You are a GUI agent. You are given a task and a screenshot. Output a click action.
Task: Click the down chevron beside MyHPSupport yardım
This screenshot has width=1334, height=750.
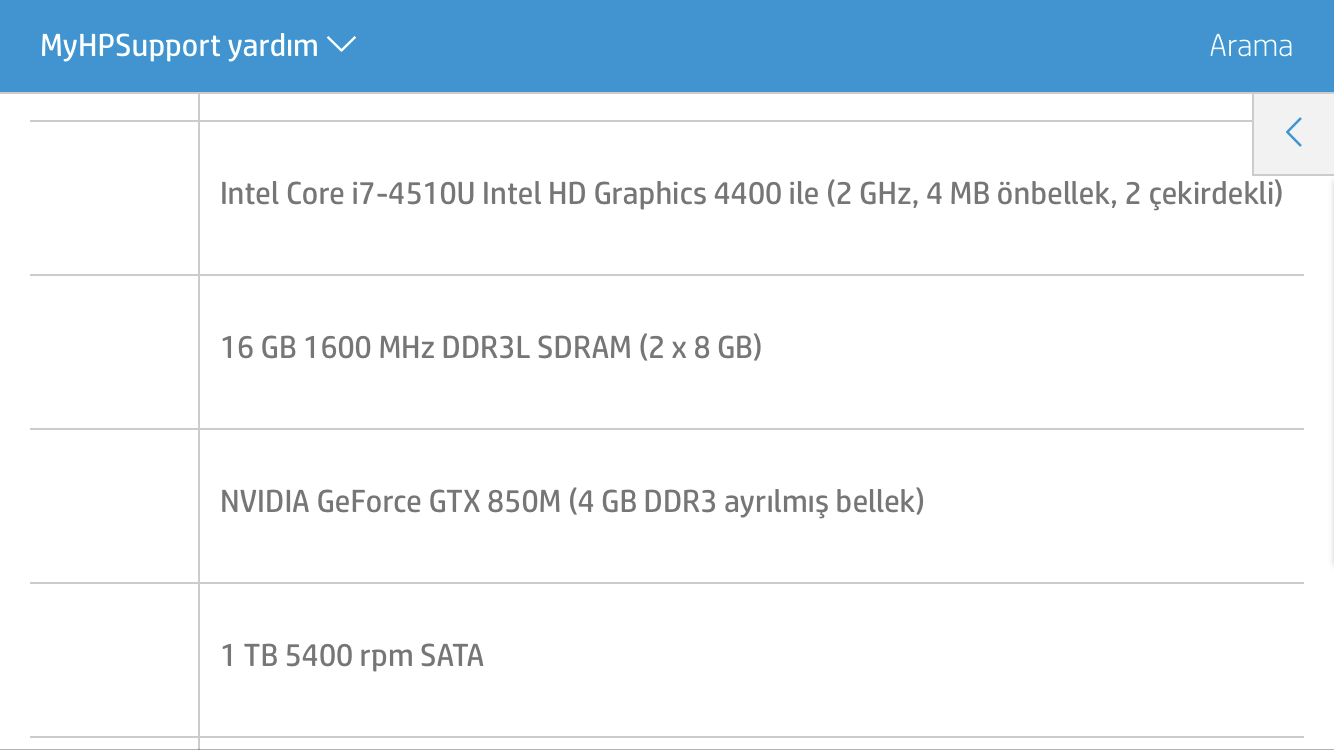point(342,46)
